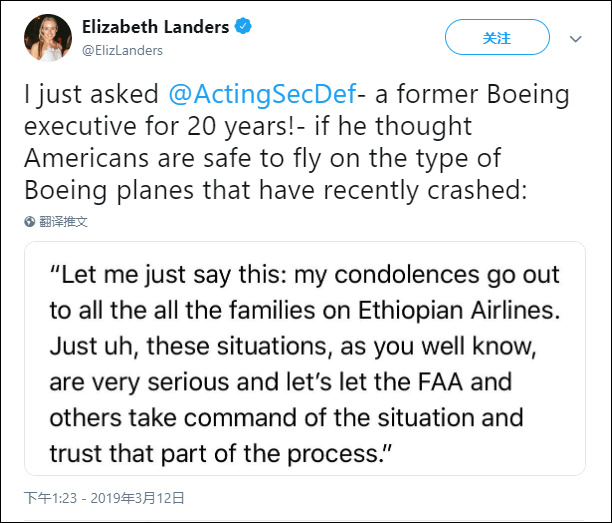Open Elizabeth Landers' profile avatar photo
Image resolution: width=612 pixels, height=523 pixels.
tap(45, 38)
